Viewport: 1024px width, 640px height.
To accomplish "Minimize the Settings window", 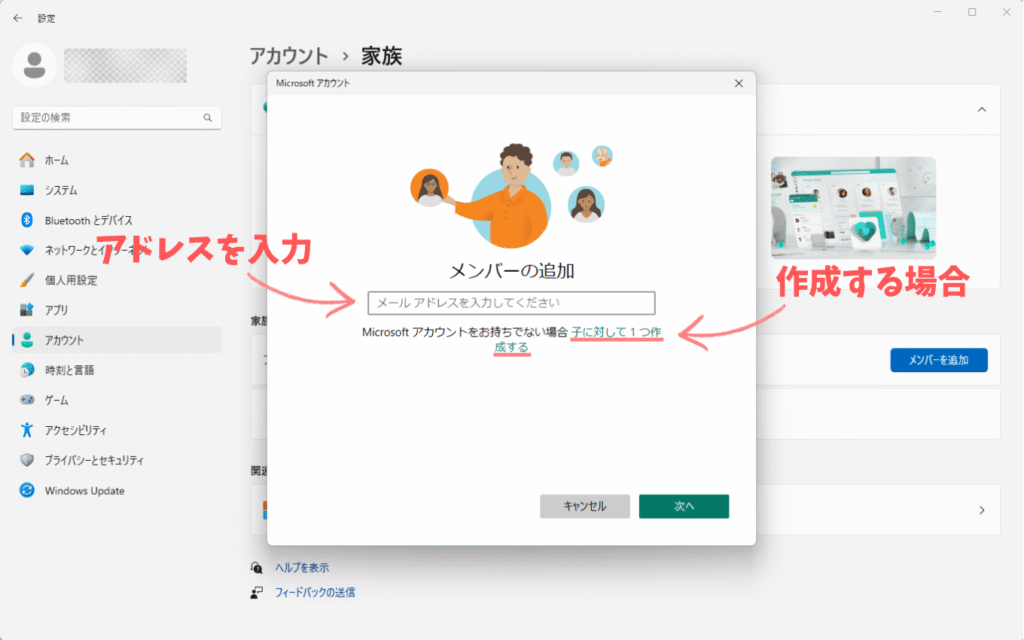I will (x=938, y=12).
